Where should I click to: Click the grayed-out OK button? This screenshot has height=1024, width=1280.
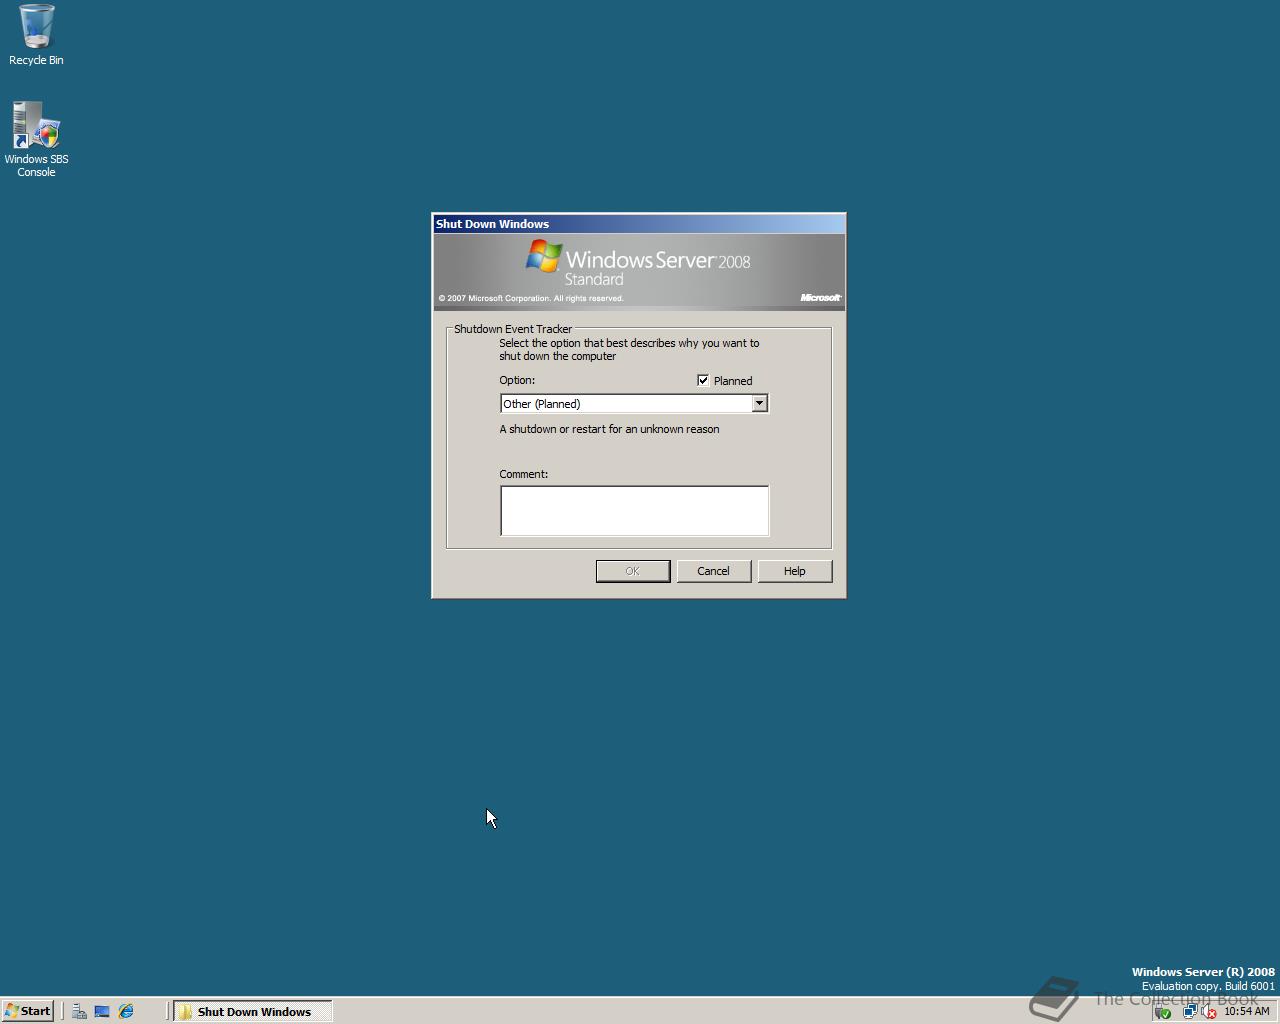[x=633, y=571]
